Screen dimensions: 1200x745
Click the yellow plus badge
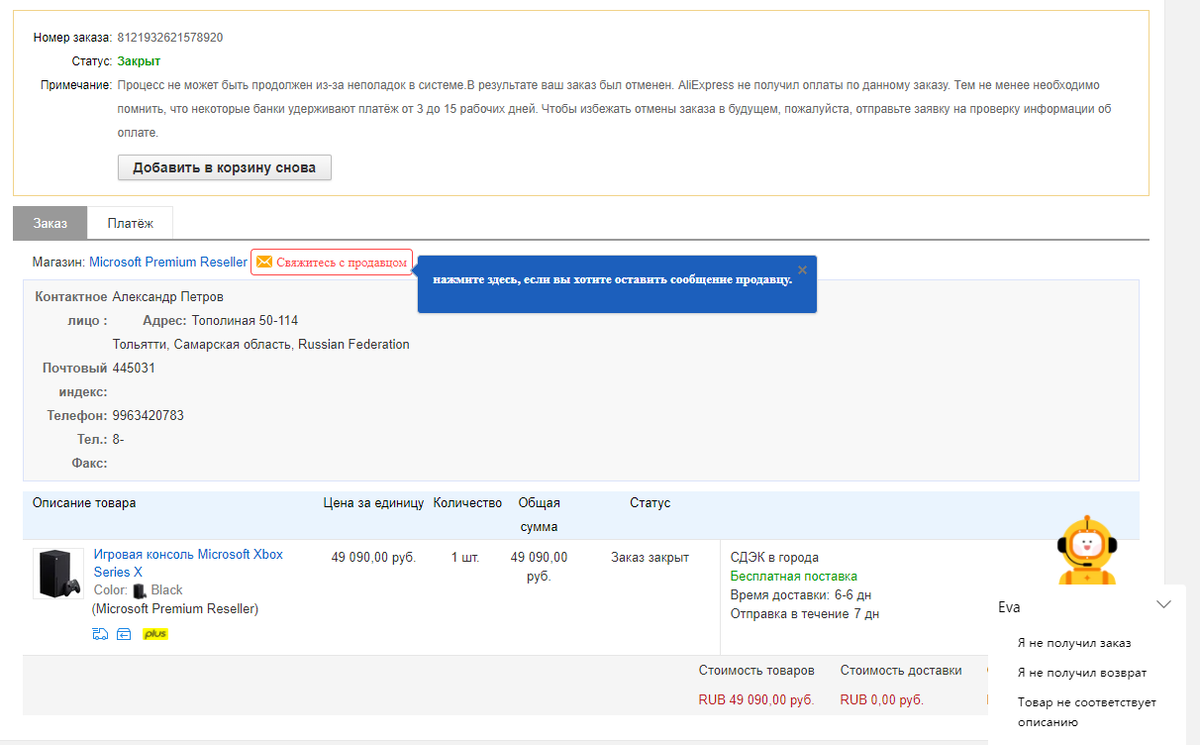tap(155, 633)
